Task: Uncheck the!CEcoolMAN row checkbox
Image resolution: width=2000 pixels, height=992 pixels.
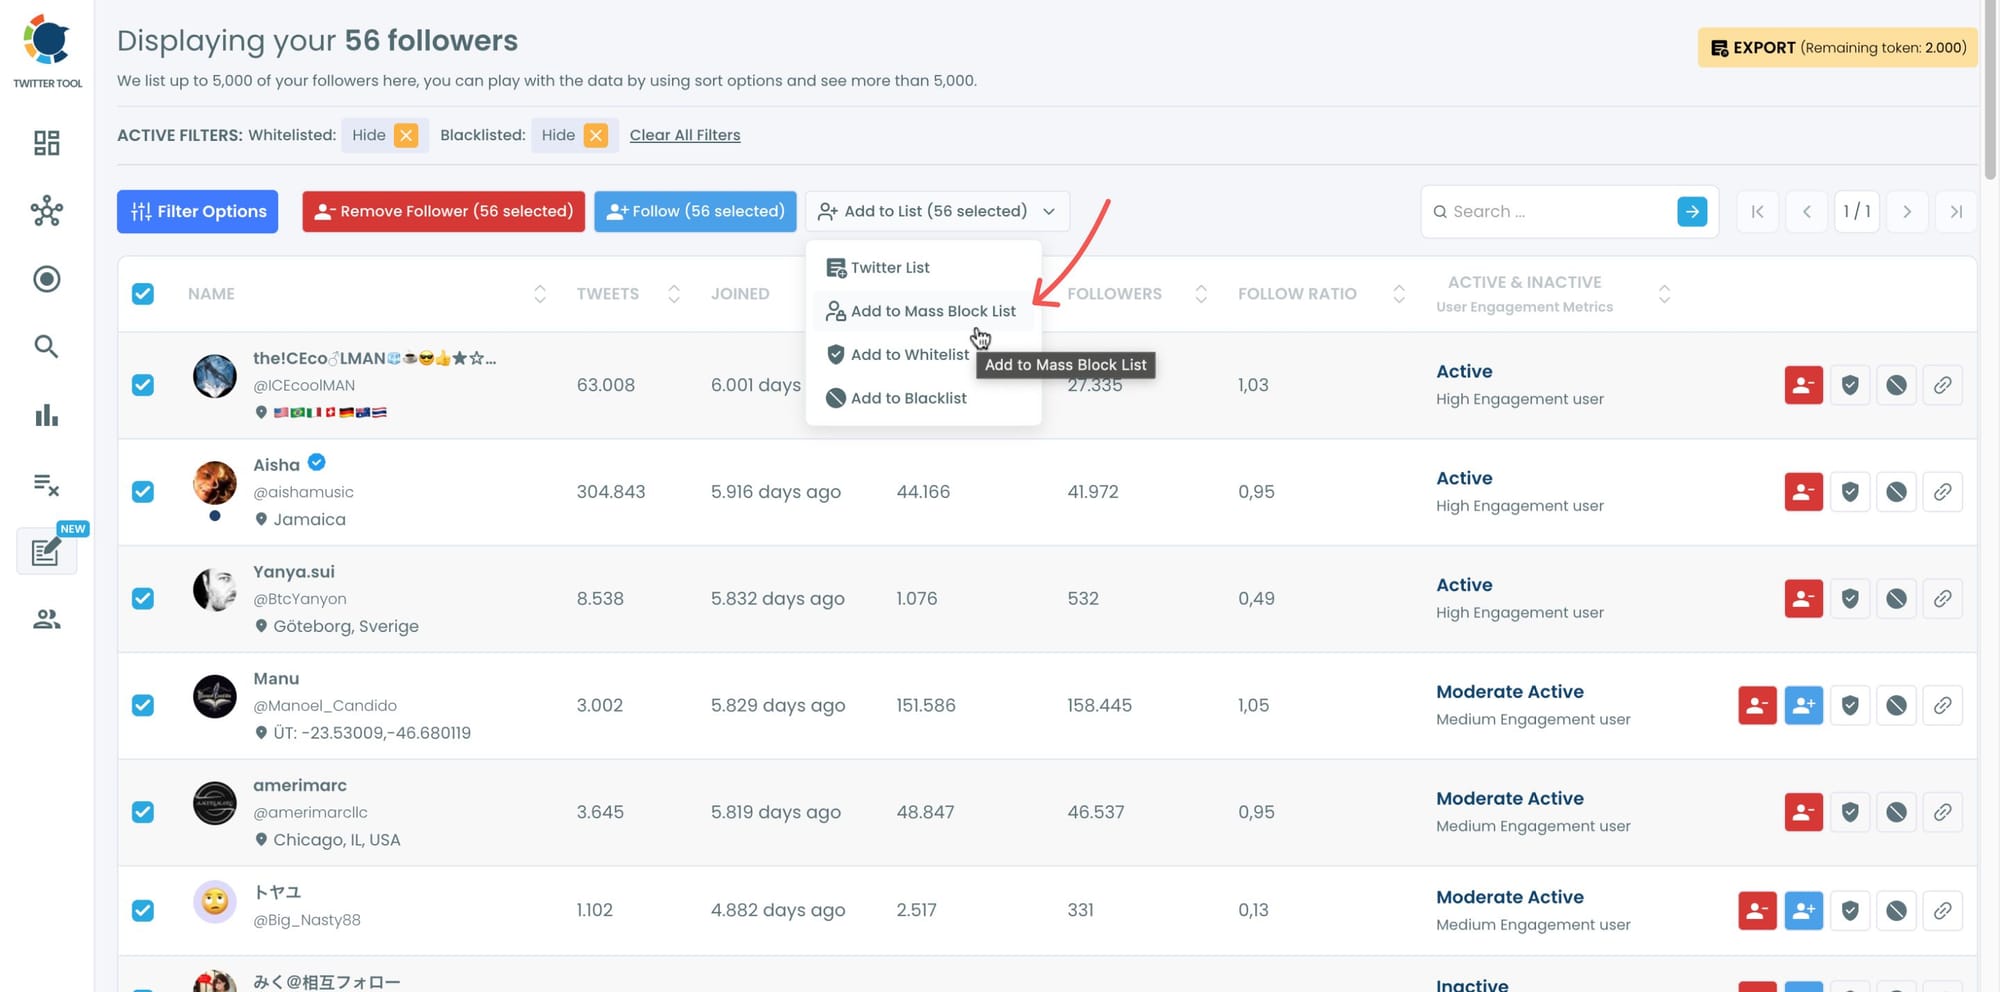Action: click(x=143, y=385)
